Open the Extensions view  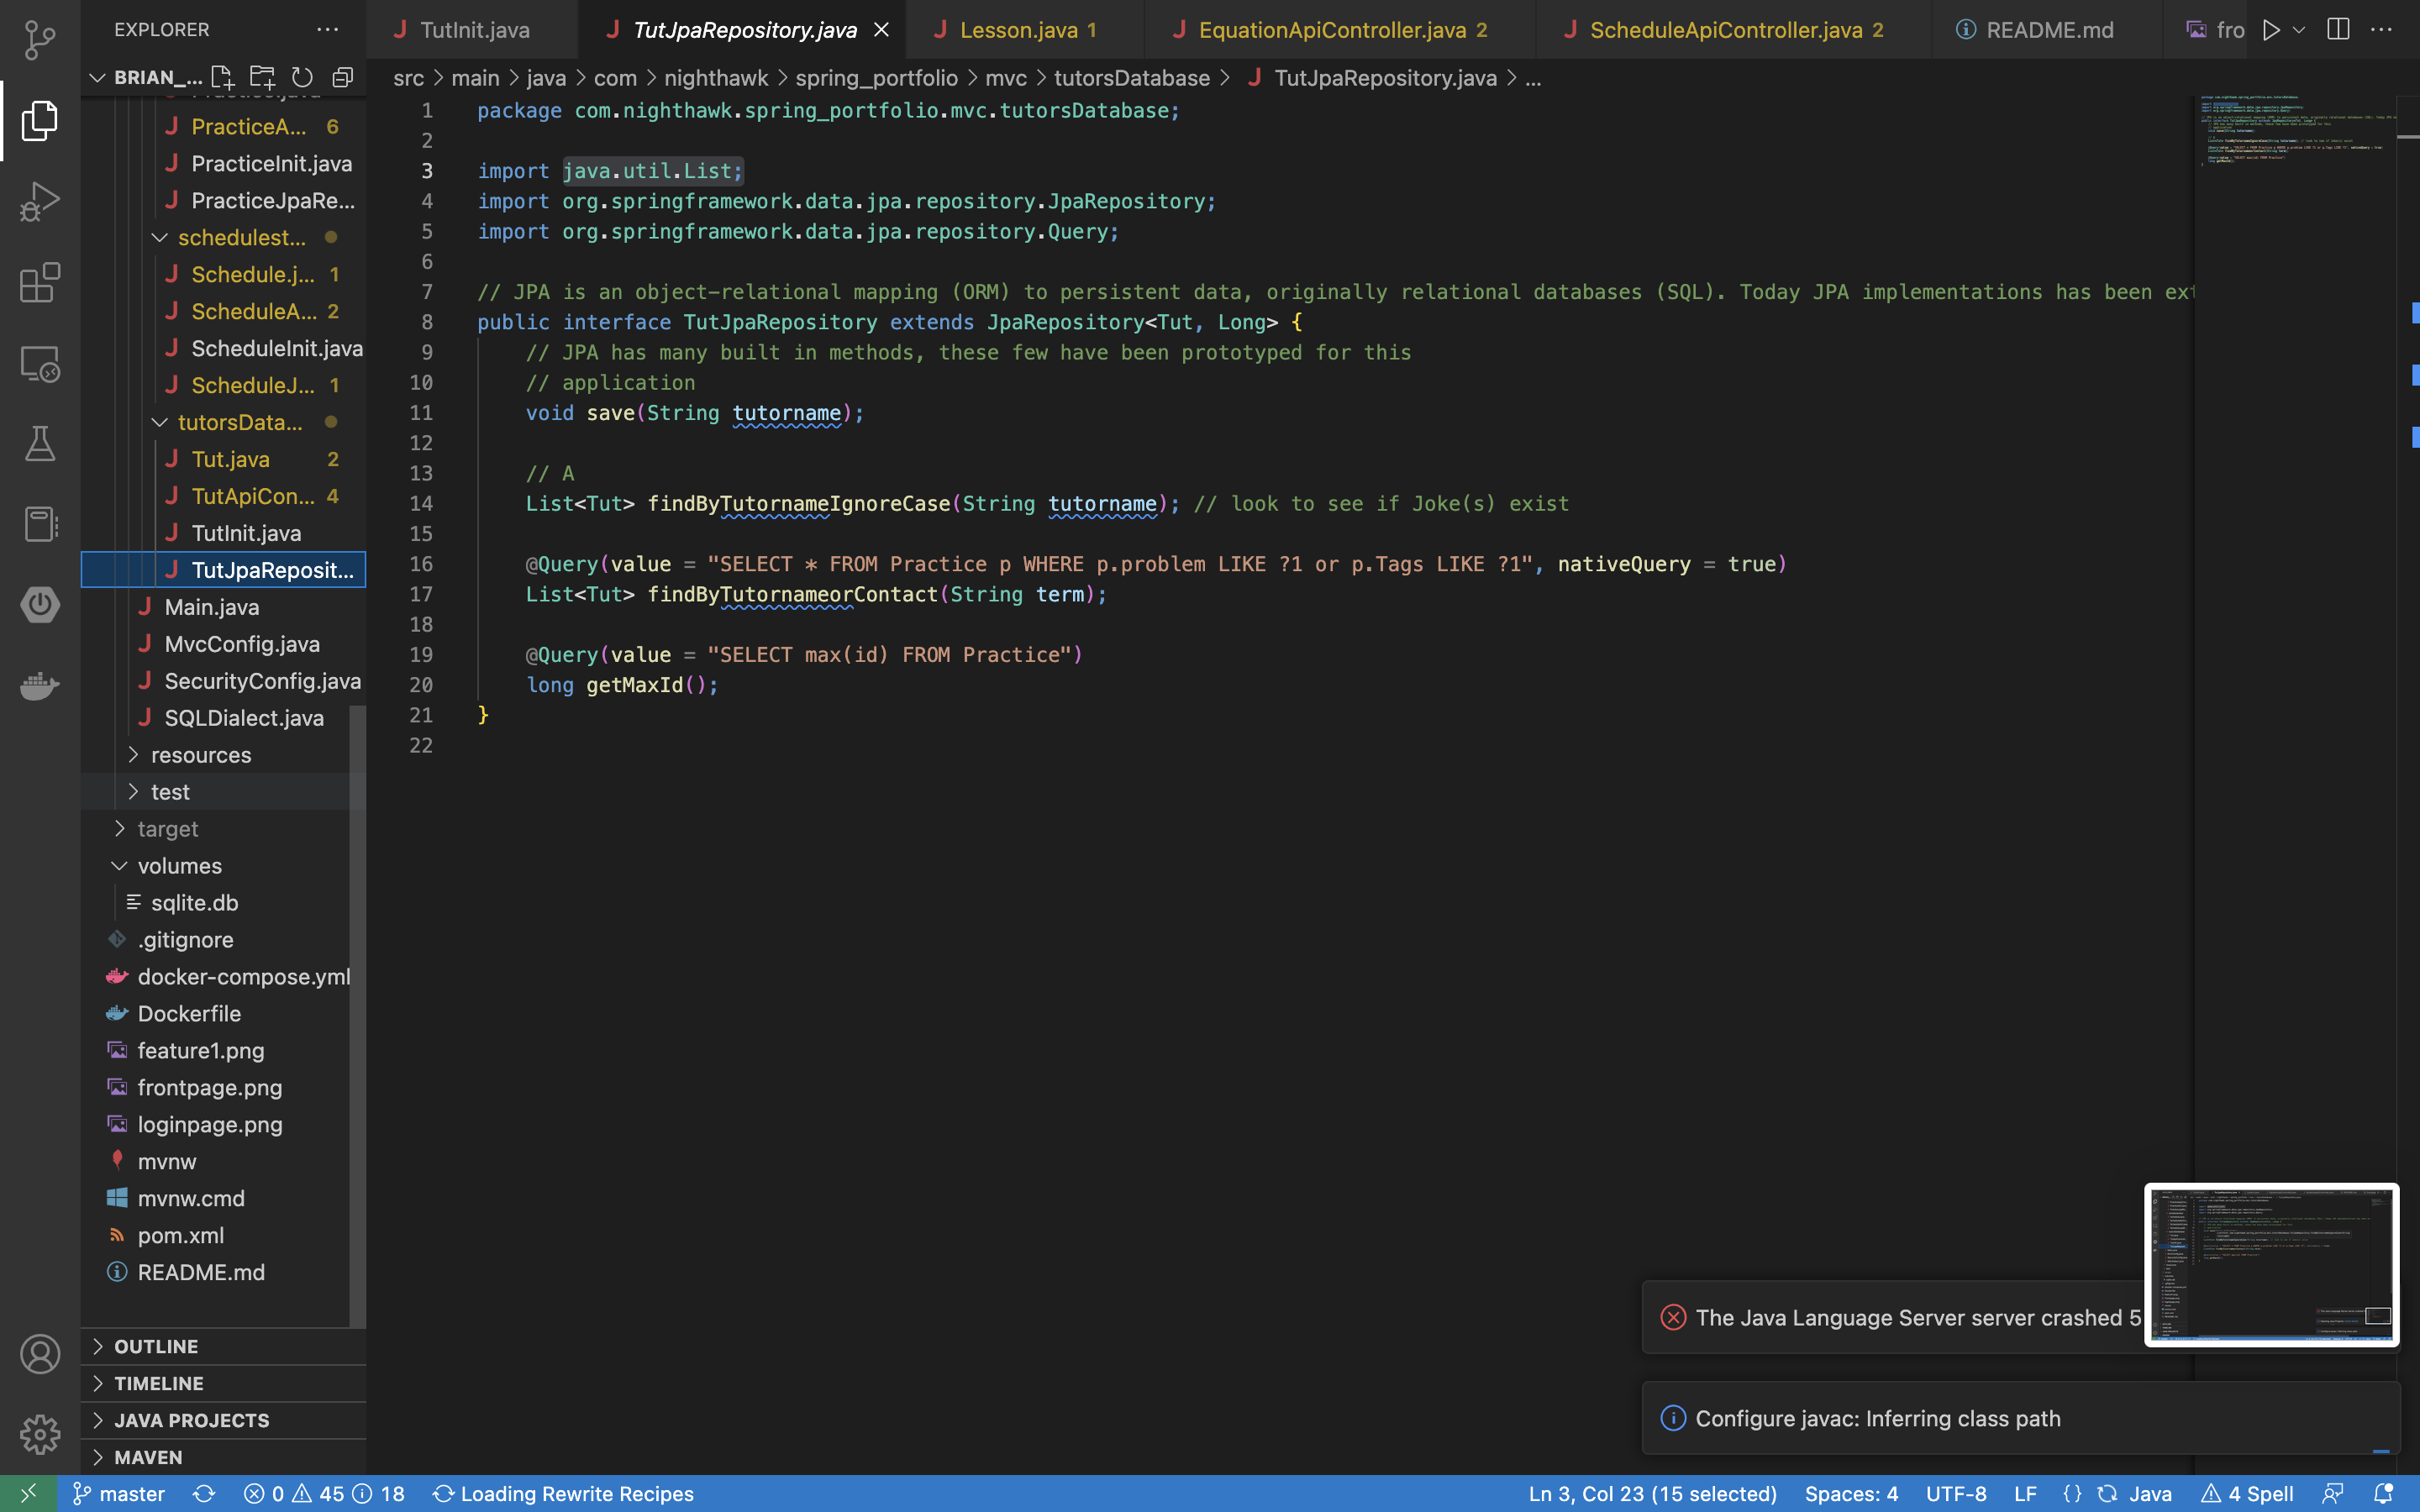click(40, 283)
